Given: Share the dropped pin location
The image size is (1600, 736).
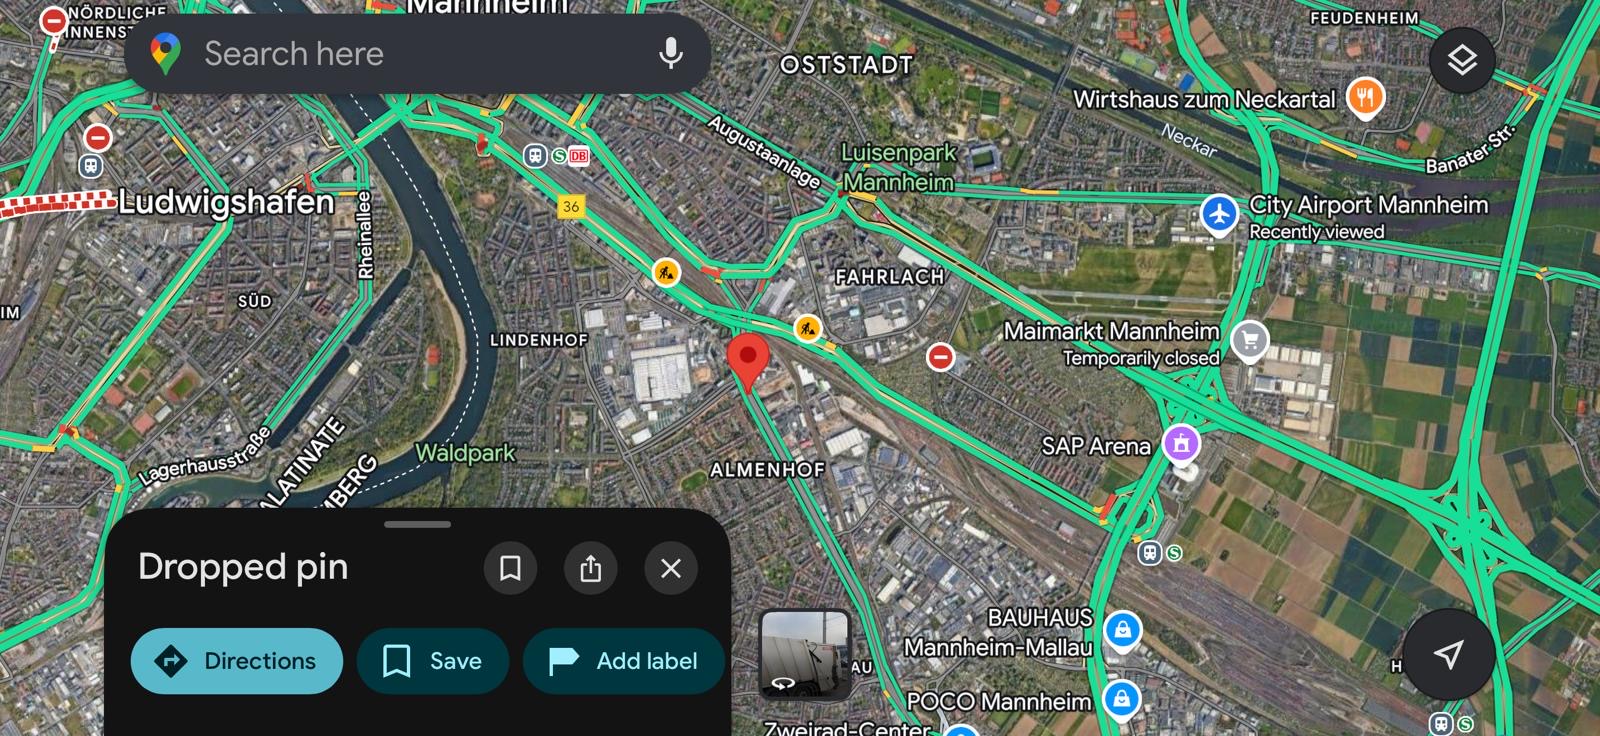Looking at the screenshot, I should tap(591, 568).
